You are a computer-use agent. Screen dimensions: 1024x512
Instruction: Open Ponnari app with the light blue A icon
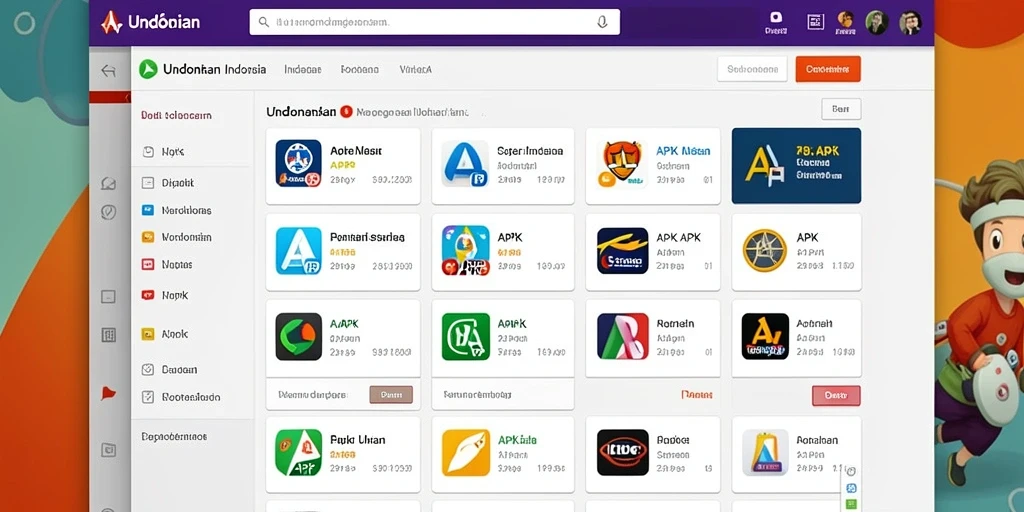coord(343,252)
